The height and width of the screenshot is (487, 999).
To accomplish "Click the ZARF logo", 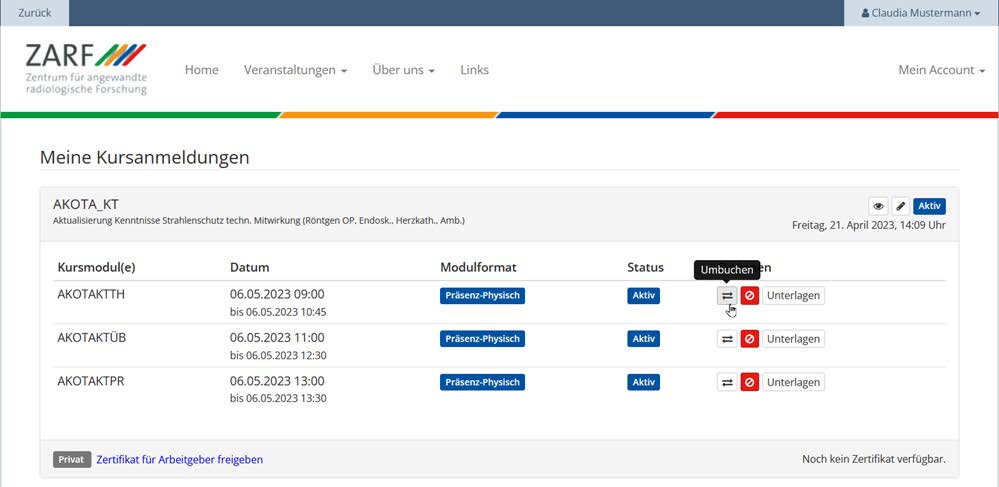I will coord(87,69).
